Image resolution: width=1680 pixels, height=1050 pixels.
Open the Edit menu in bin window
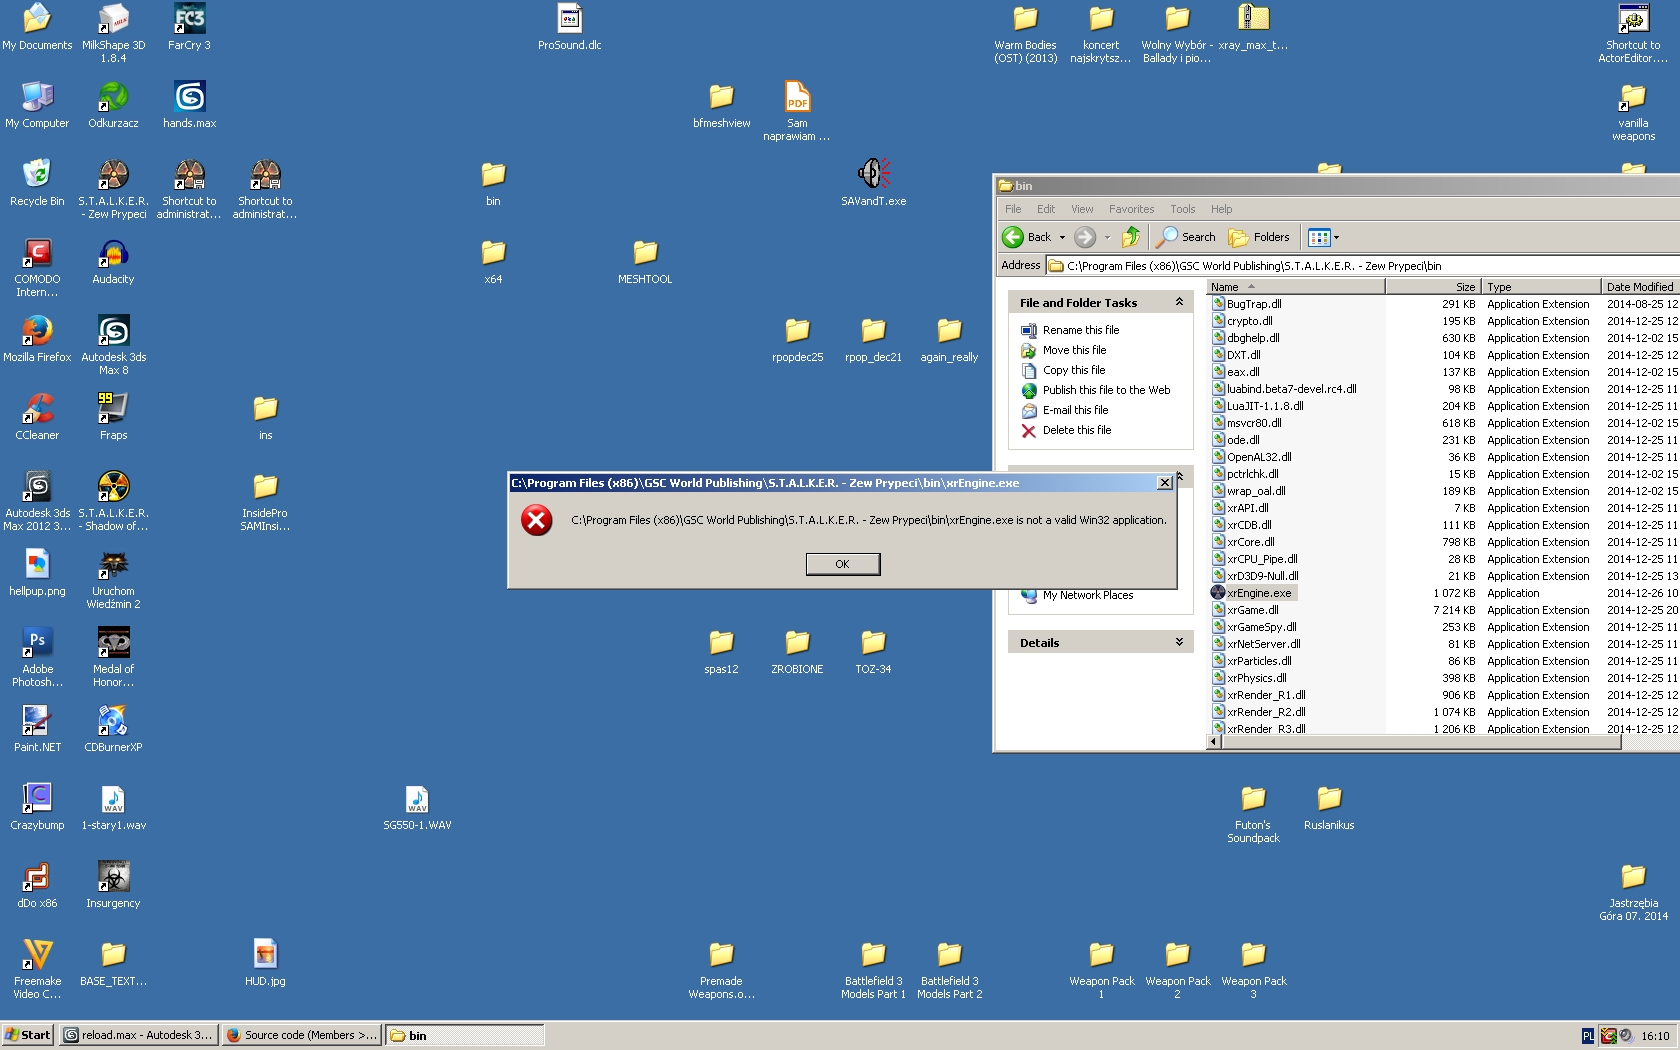click(x=1046, y=209)
